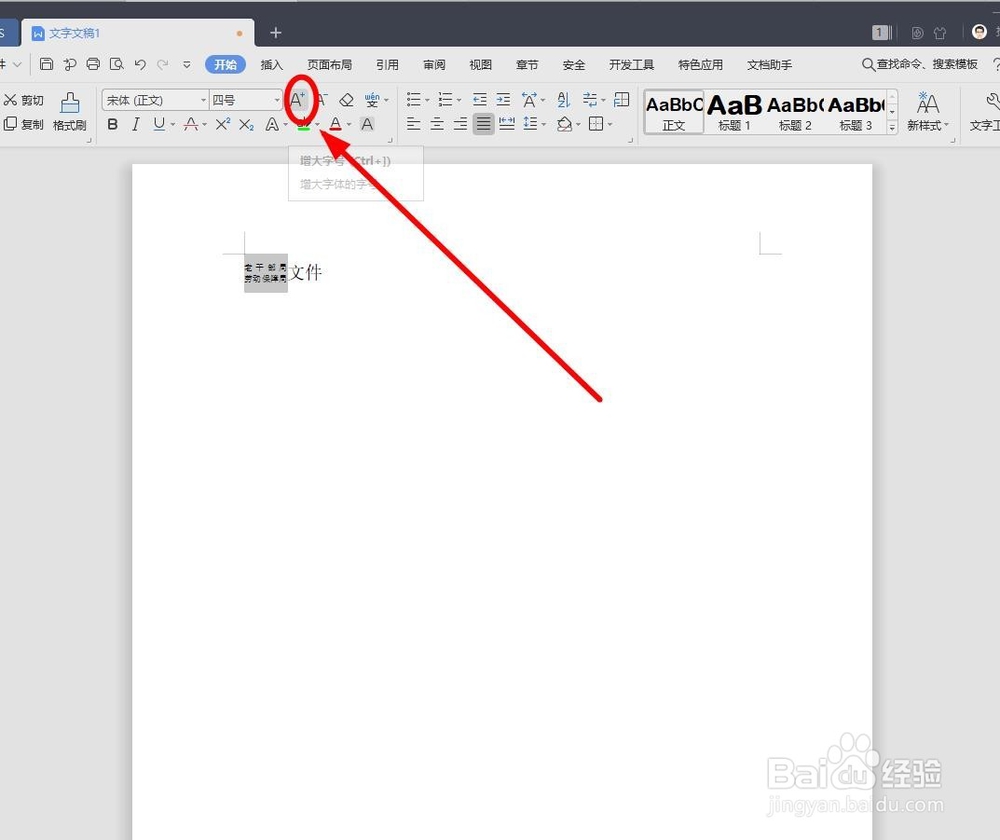Open the 视图 tab

click(x=481, y=64)
